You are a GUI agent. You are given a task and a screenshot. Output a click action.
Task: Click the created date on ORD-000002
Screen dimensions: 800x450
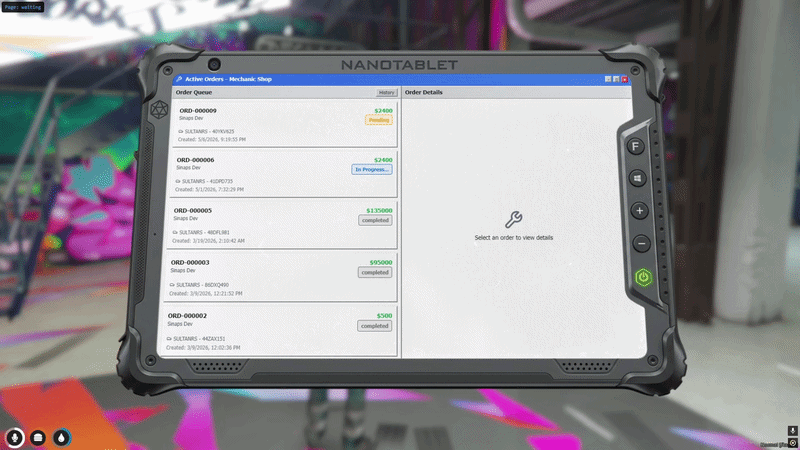(x=203, y=347)
